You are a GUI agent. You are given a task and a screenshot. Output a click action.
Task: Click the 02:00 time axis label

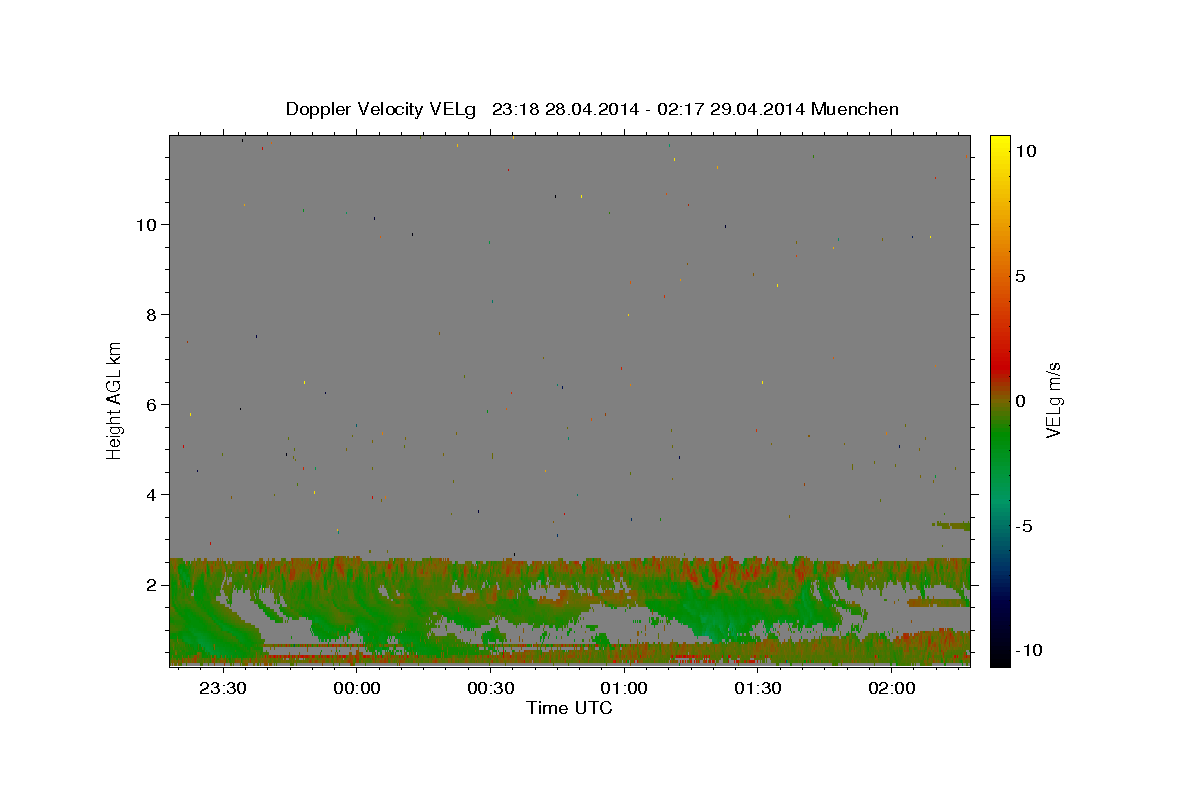(x=892, y=688)
